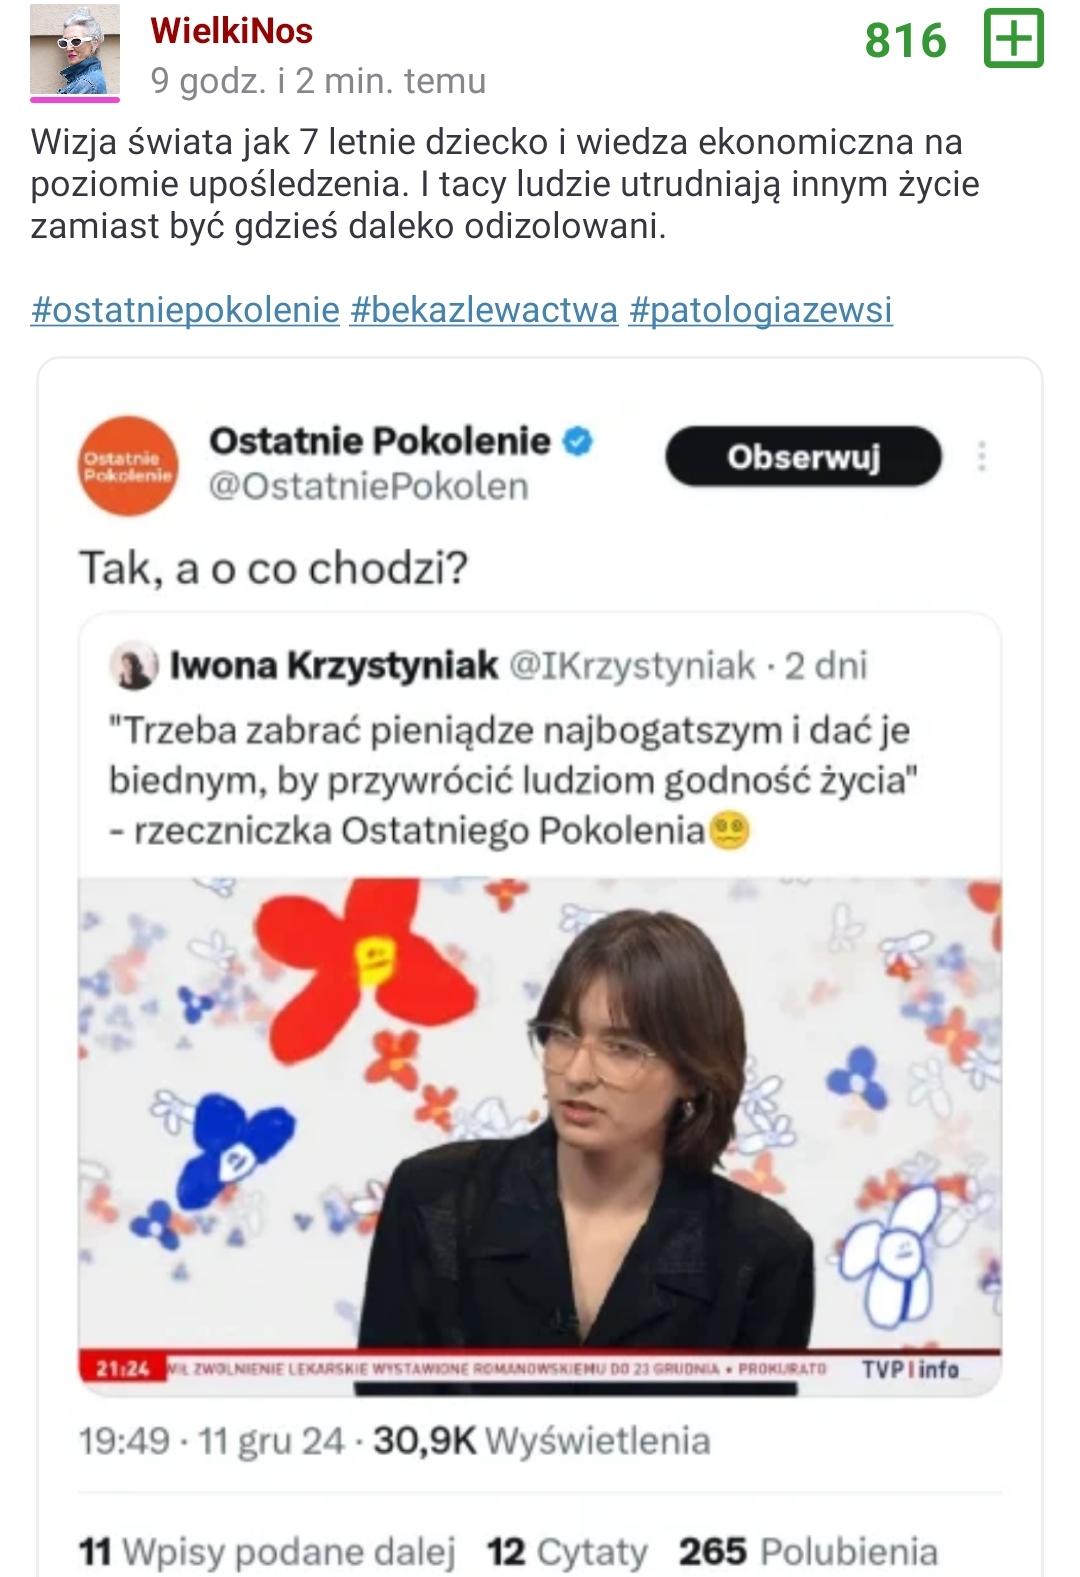Open the #bekazlewactwa hashtag
The height and width of the screenshot is (1577, 1080).
[484, 310]
